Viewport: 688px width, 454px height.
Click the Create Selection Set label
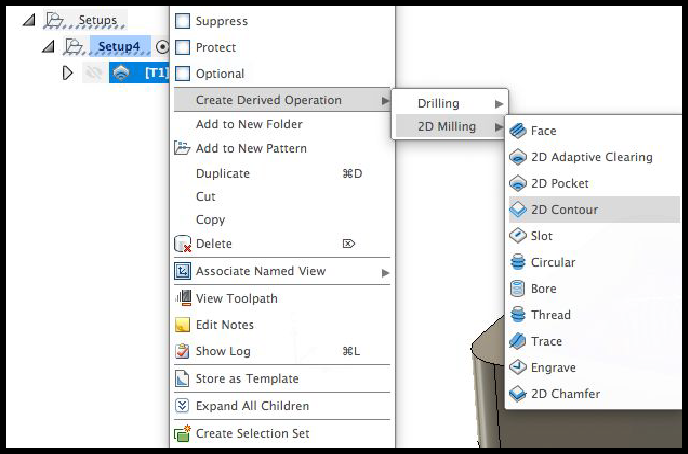[252, 433]
